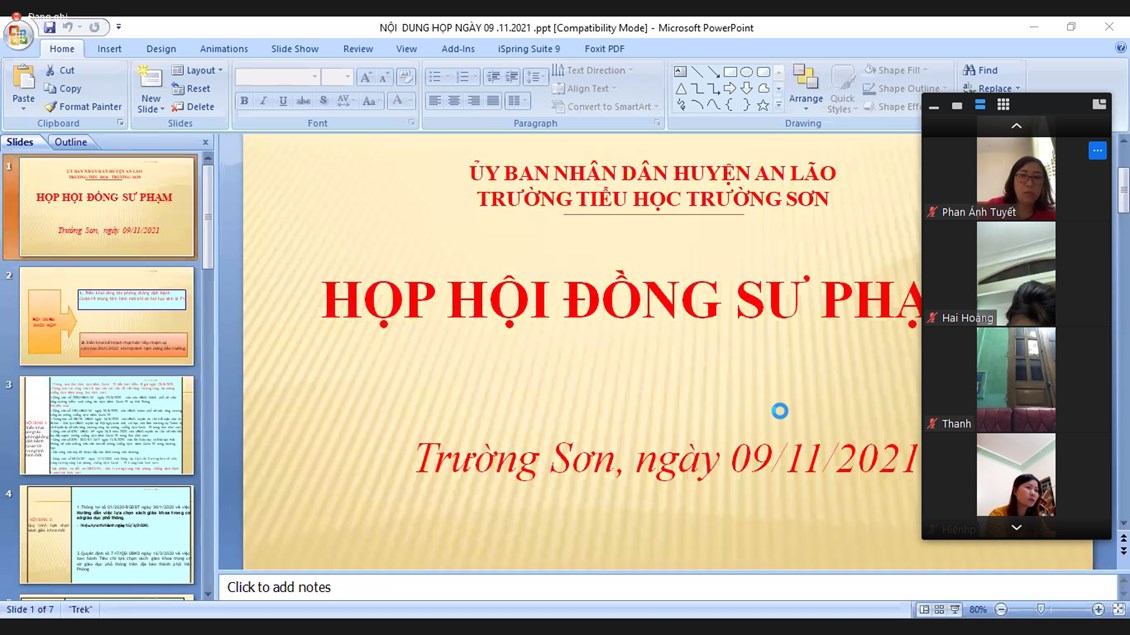Click the Format Painter tool
This screenshot has height=635, width=1130.
[x=83, y=107]
